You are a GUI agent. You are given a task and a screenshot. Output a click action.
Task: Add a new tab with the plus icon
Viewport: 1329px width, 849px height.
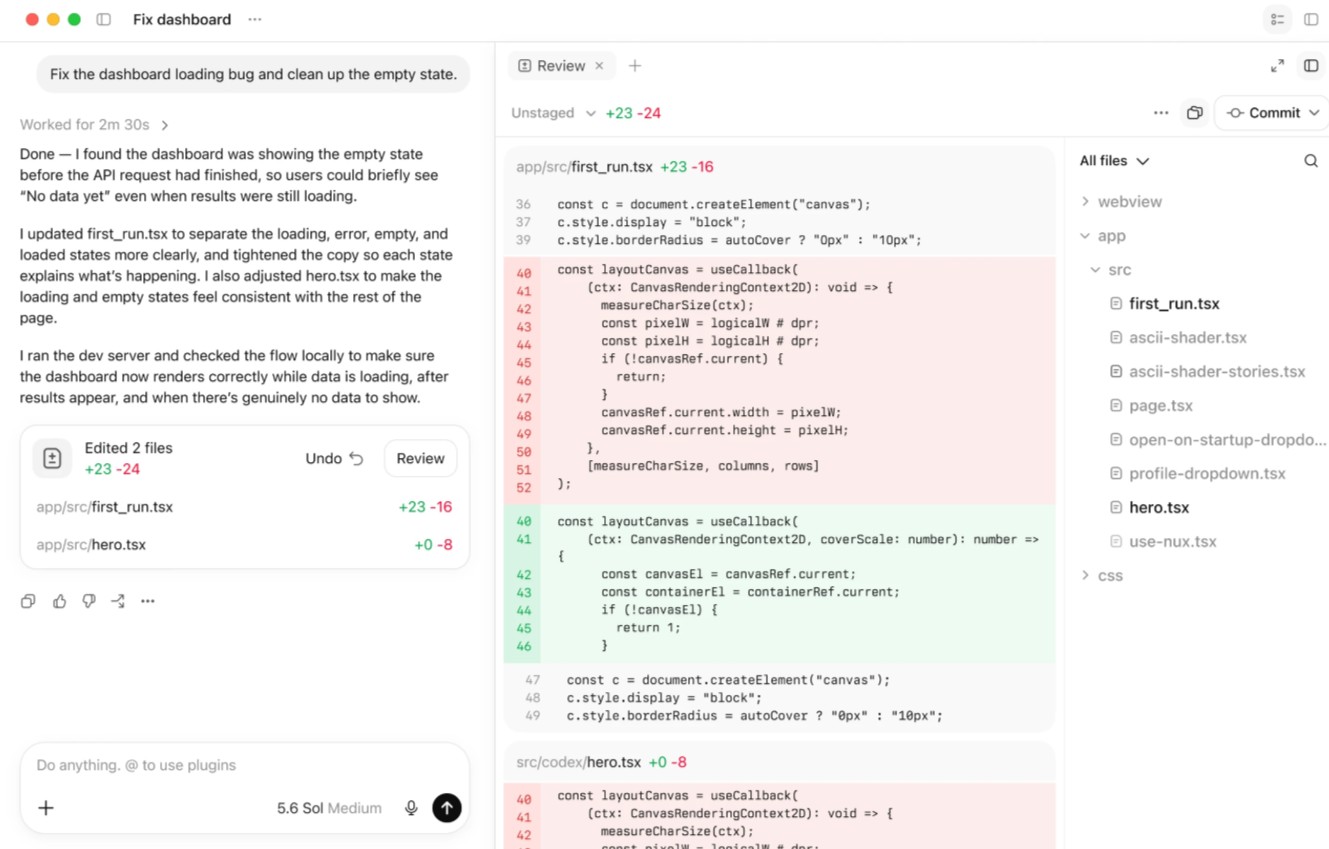click(635, 66)
